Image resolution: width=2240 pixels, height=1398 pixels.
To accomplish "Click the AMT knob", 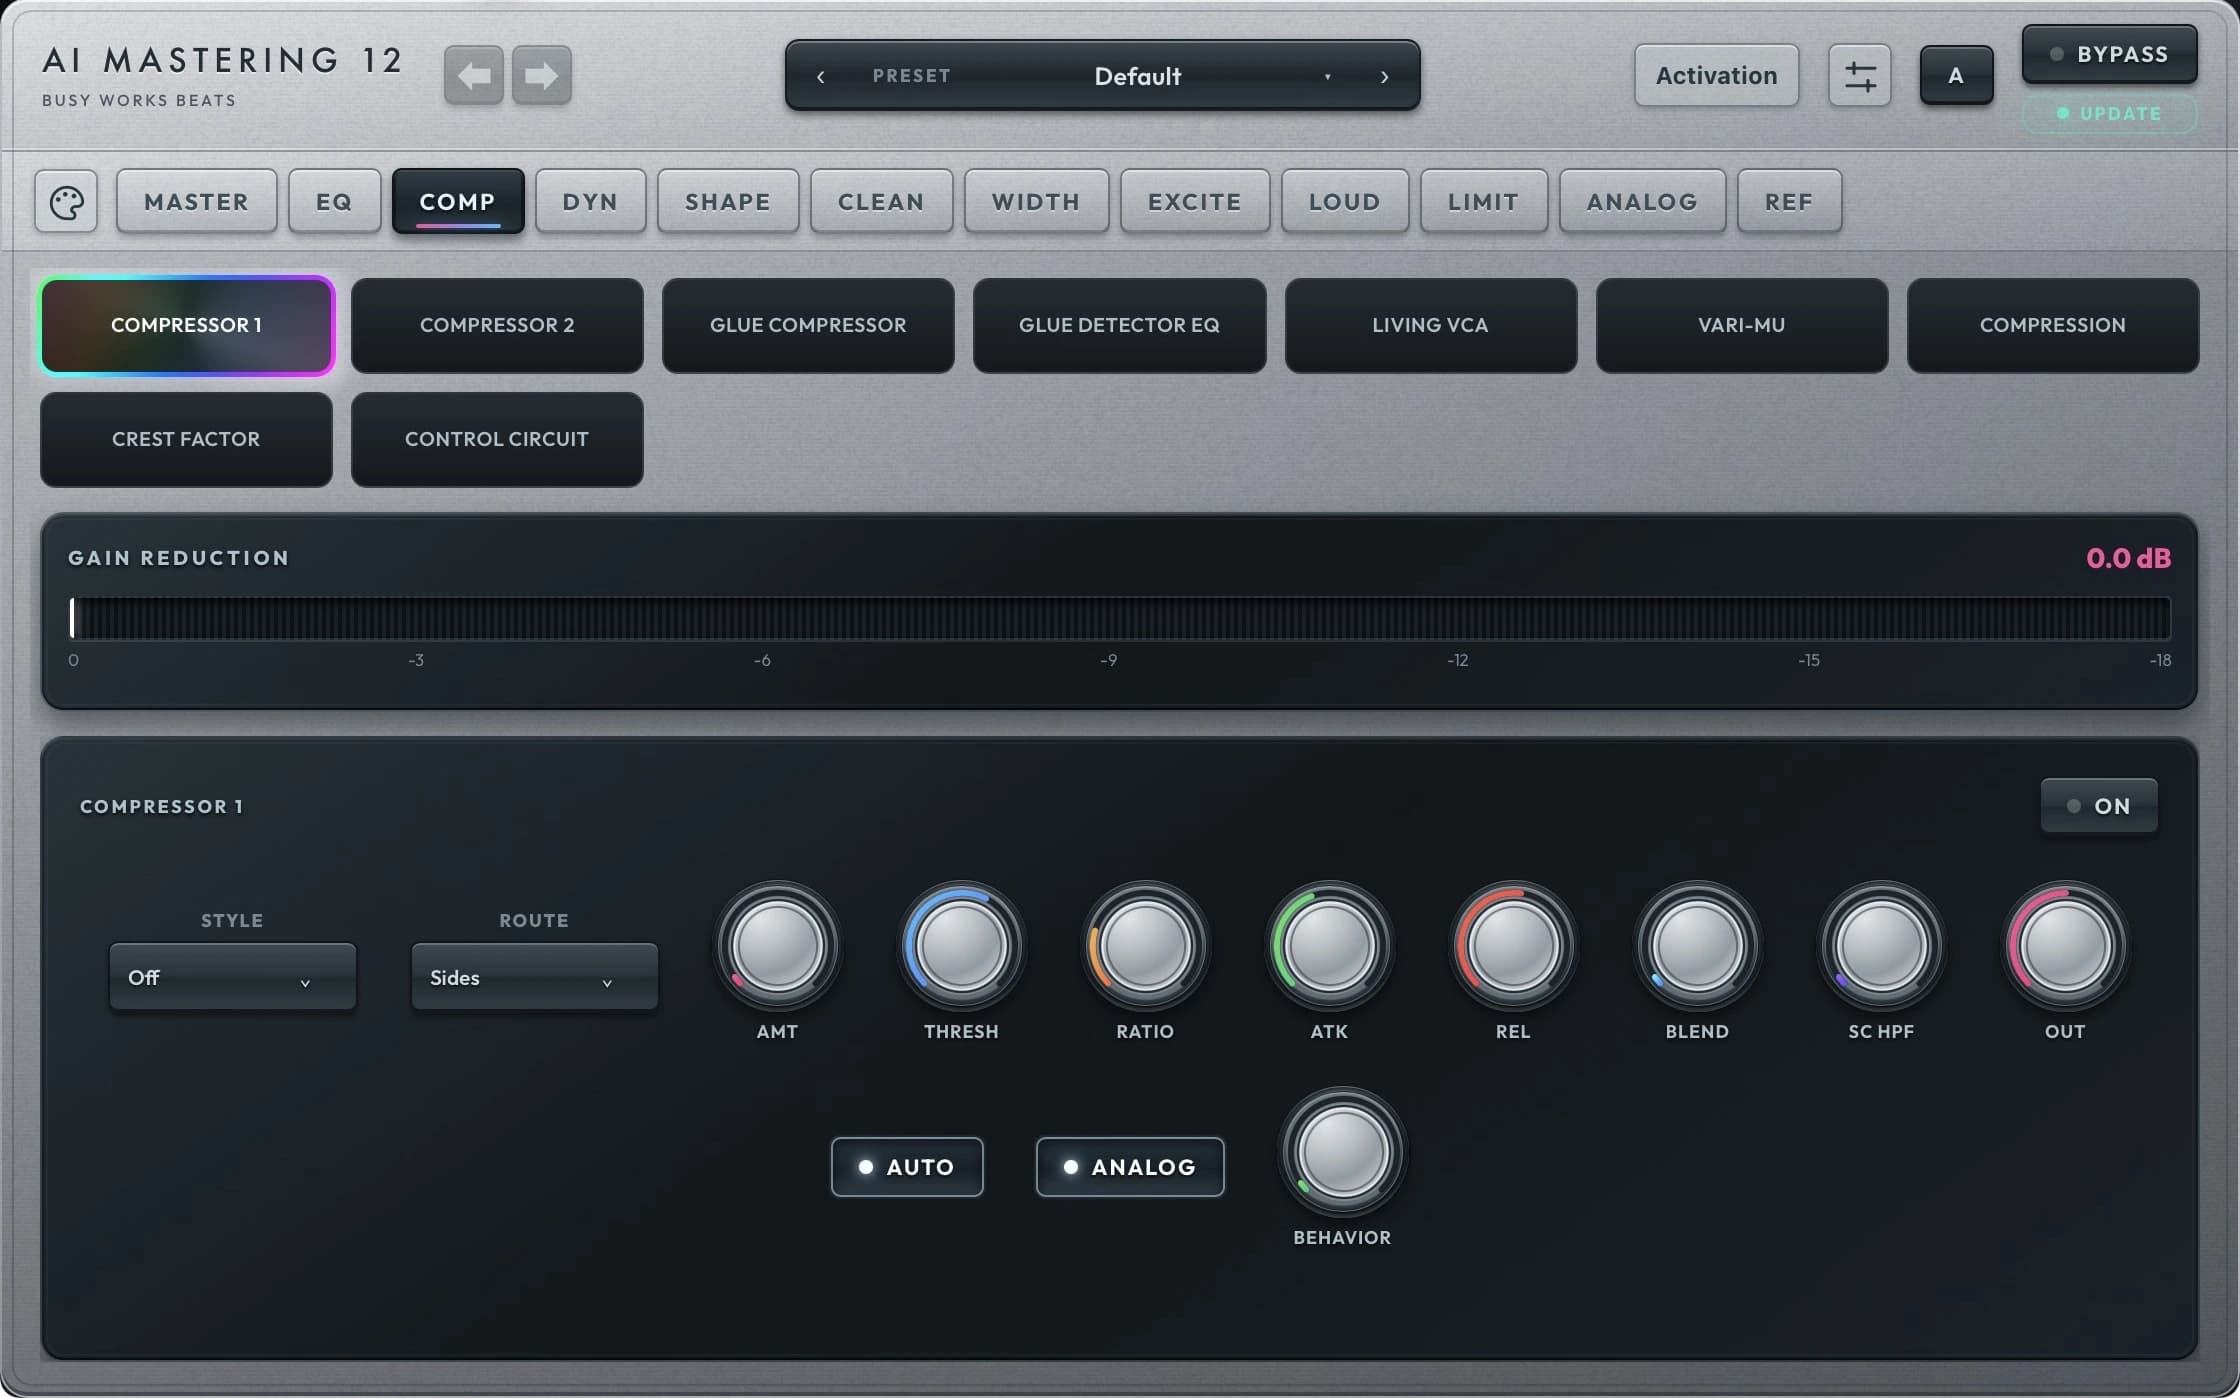I will pos(777,945).
